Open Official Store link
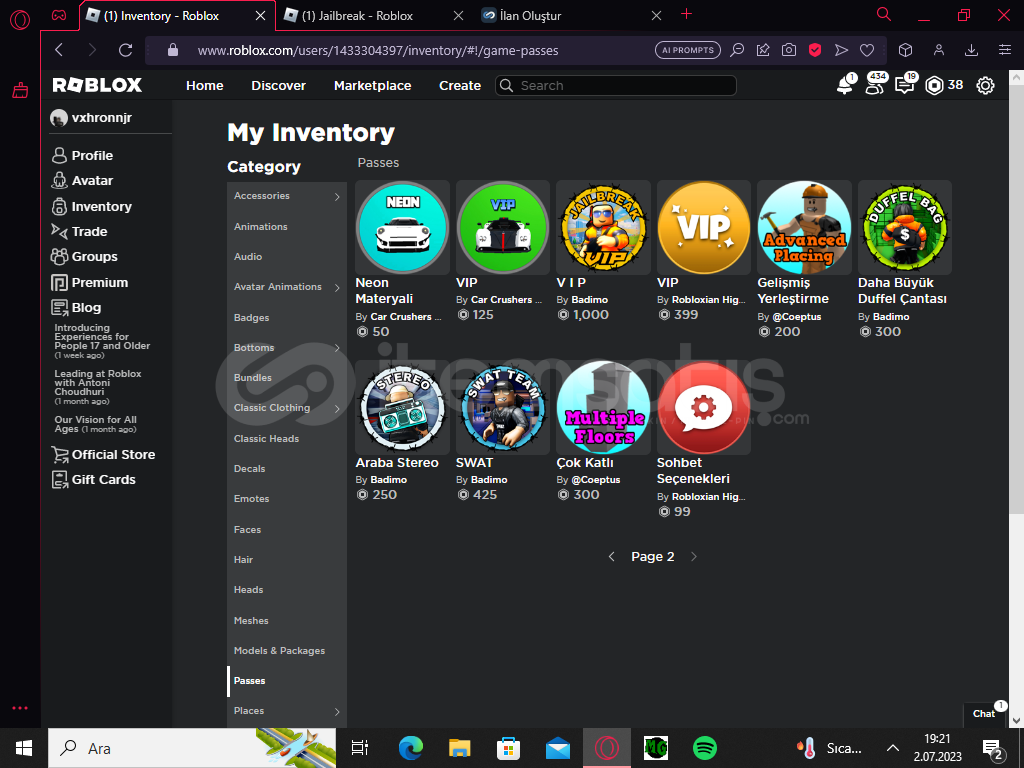This screenshot has width=1024, height=768. 103,455
